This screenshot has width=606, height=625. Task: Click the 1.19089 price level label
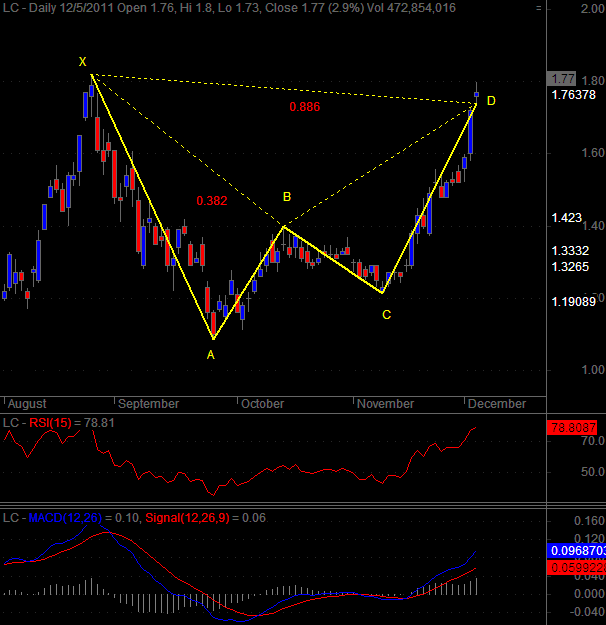pyautogui.click(x=573, y=302)
